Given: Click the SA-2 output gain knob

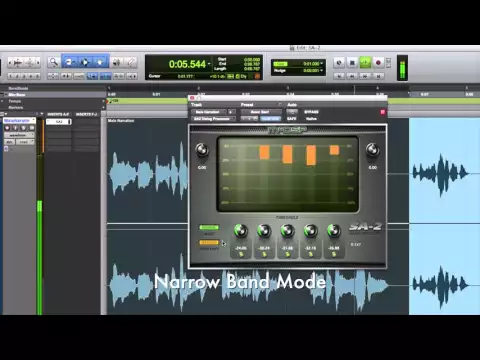Looking at the screenshot, I should tap(372, 150).
